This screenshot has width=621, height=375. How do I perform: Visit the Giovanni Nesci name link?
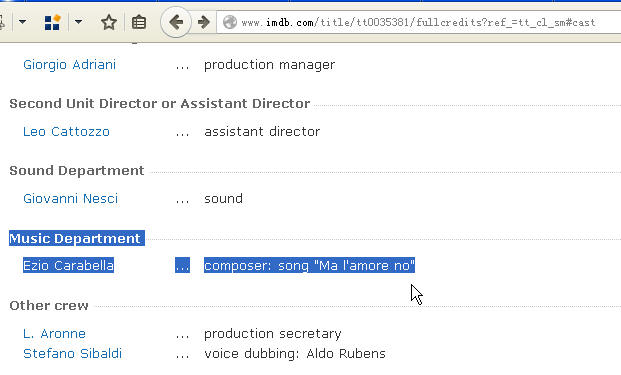tap(70, 198)
